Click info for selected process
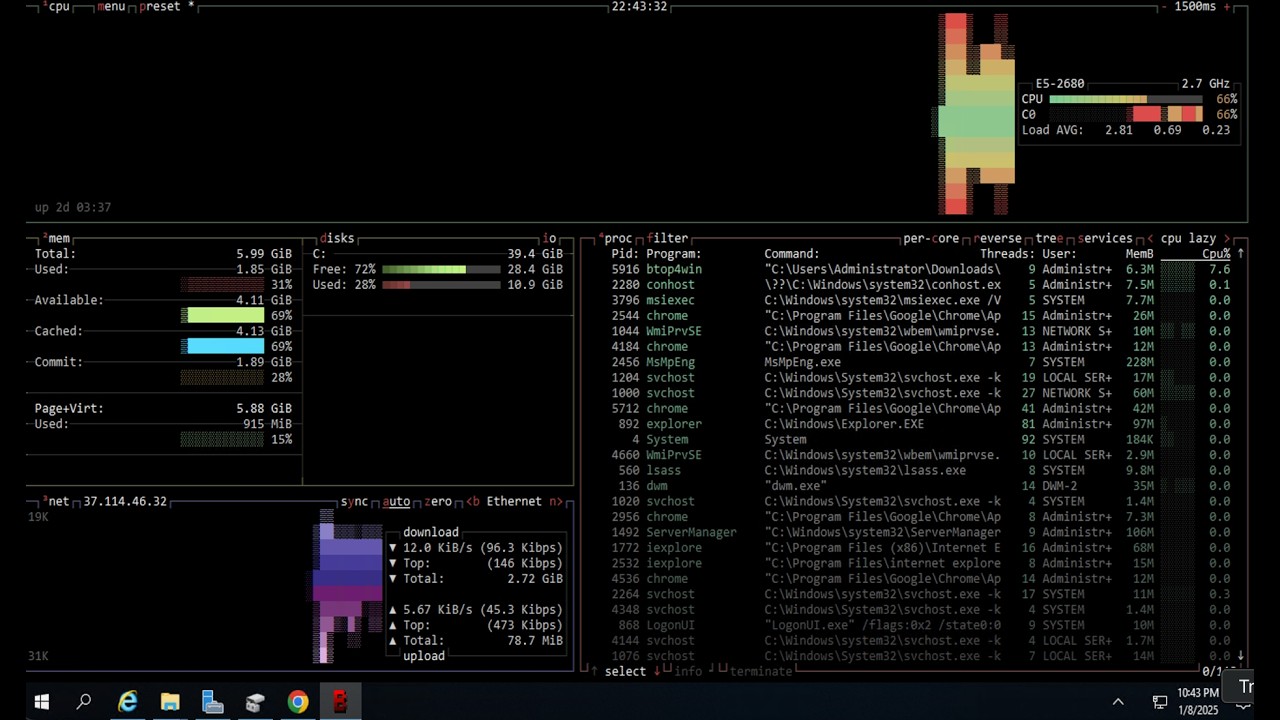This screenshot has width=1280, height=720. pos(688,672)
